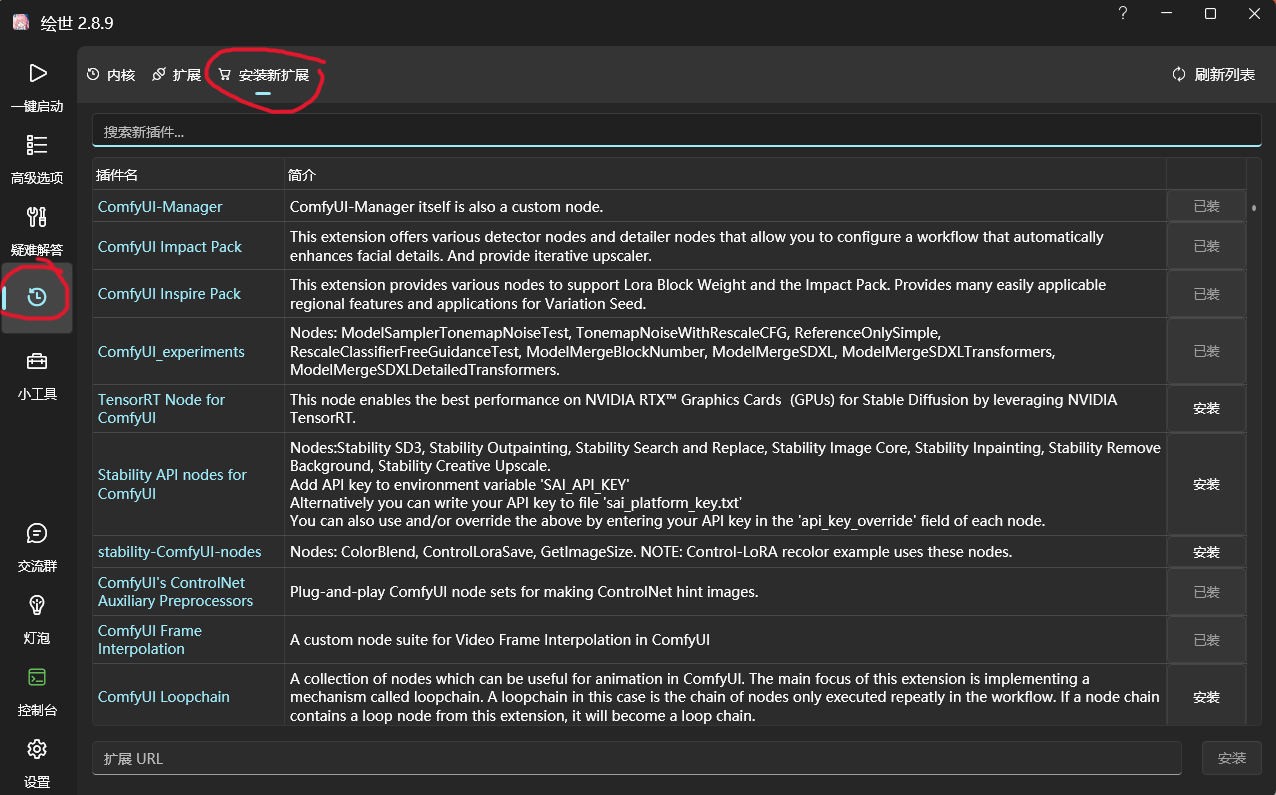Screen dimensions: 1276x795
Task: Maximize the 绘世 window
Action: [1210, 13]
